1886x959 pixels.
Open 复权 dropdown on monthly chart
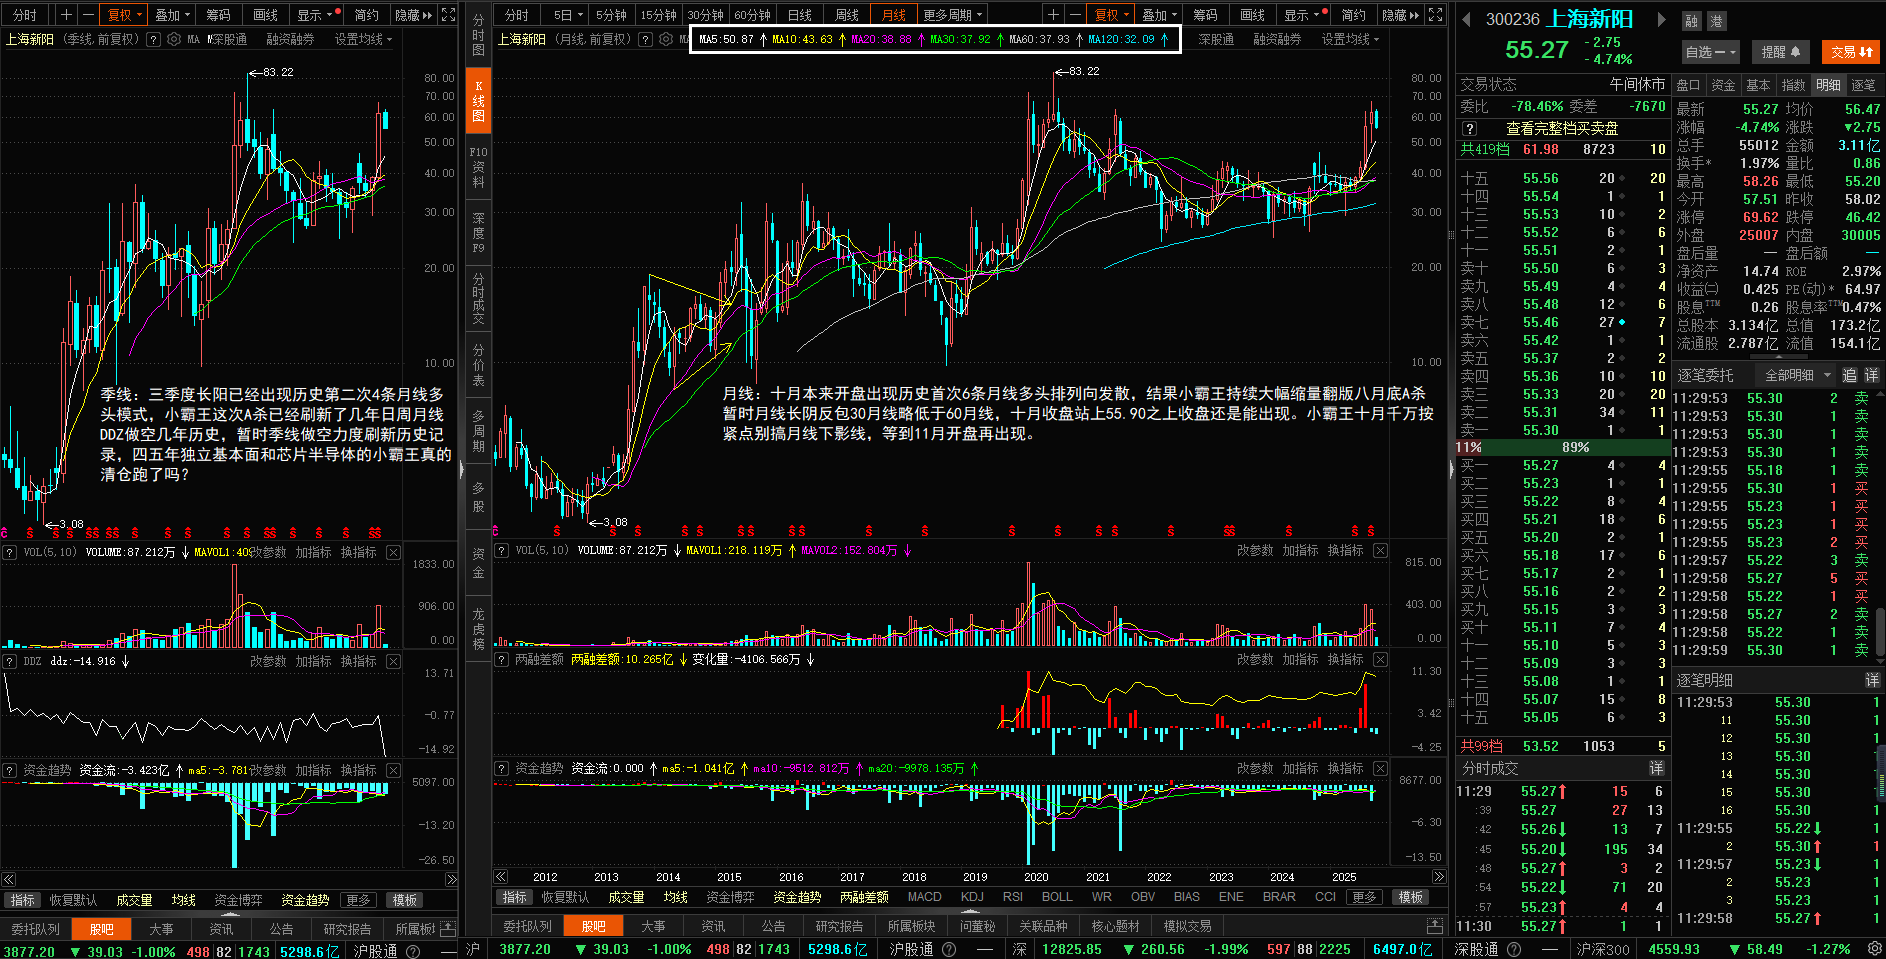pyautogui.click(x=1112, y=15)
